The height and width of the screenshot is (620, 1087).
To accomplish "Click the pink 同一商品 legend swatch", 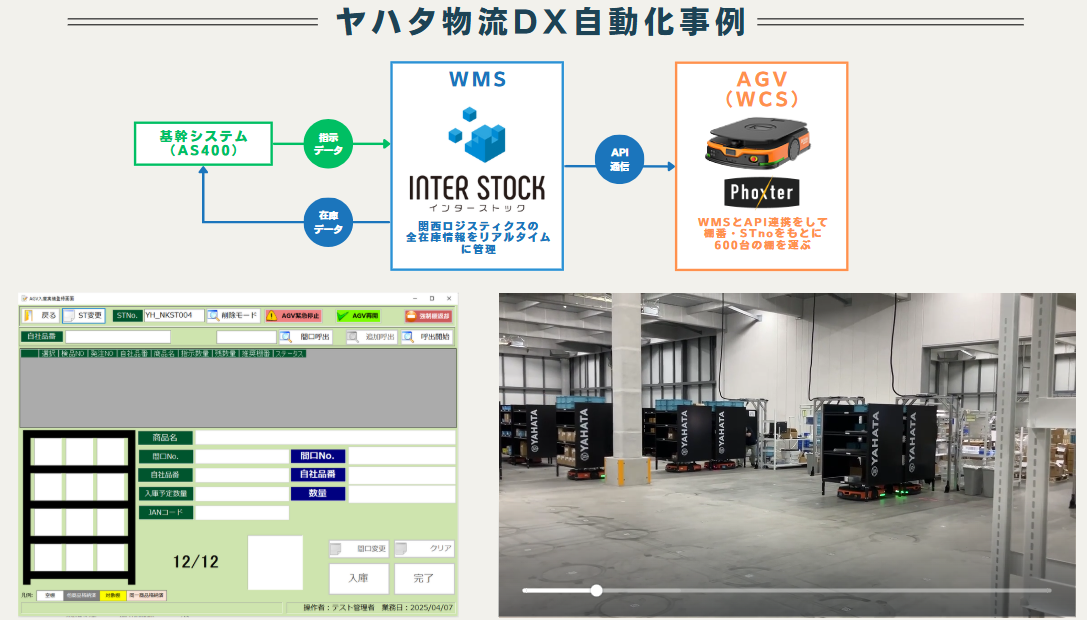I will [x=146, y=596].
